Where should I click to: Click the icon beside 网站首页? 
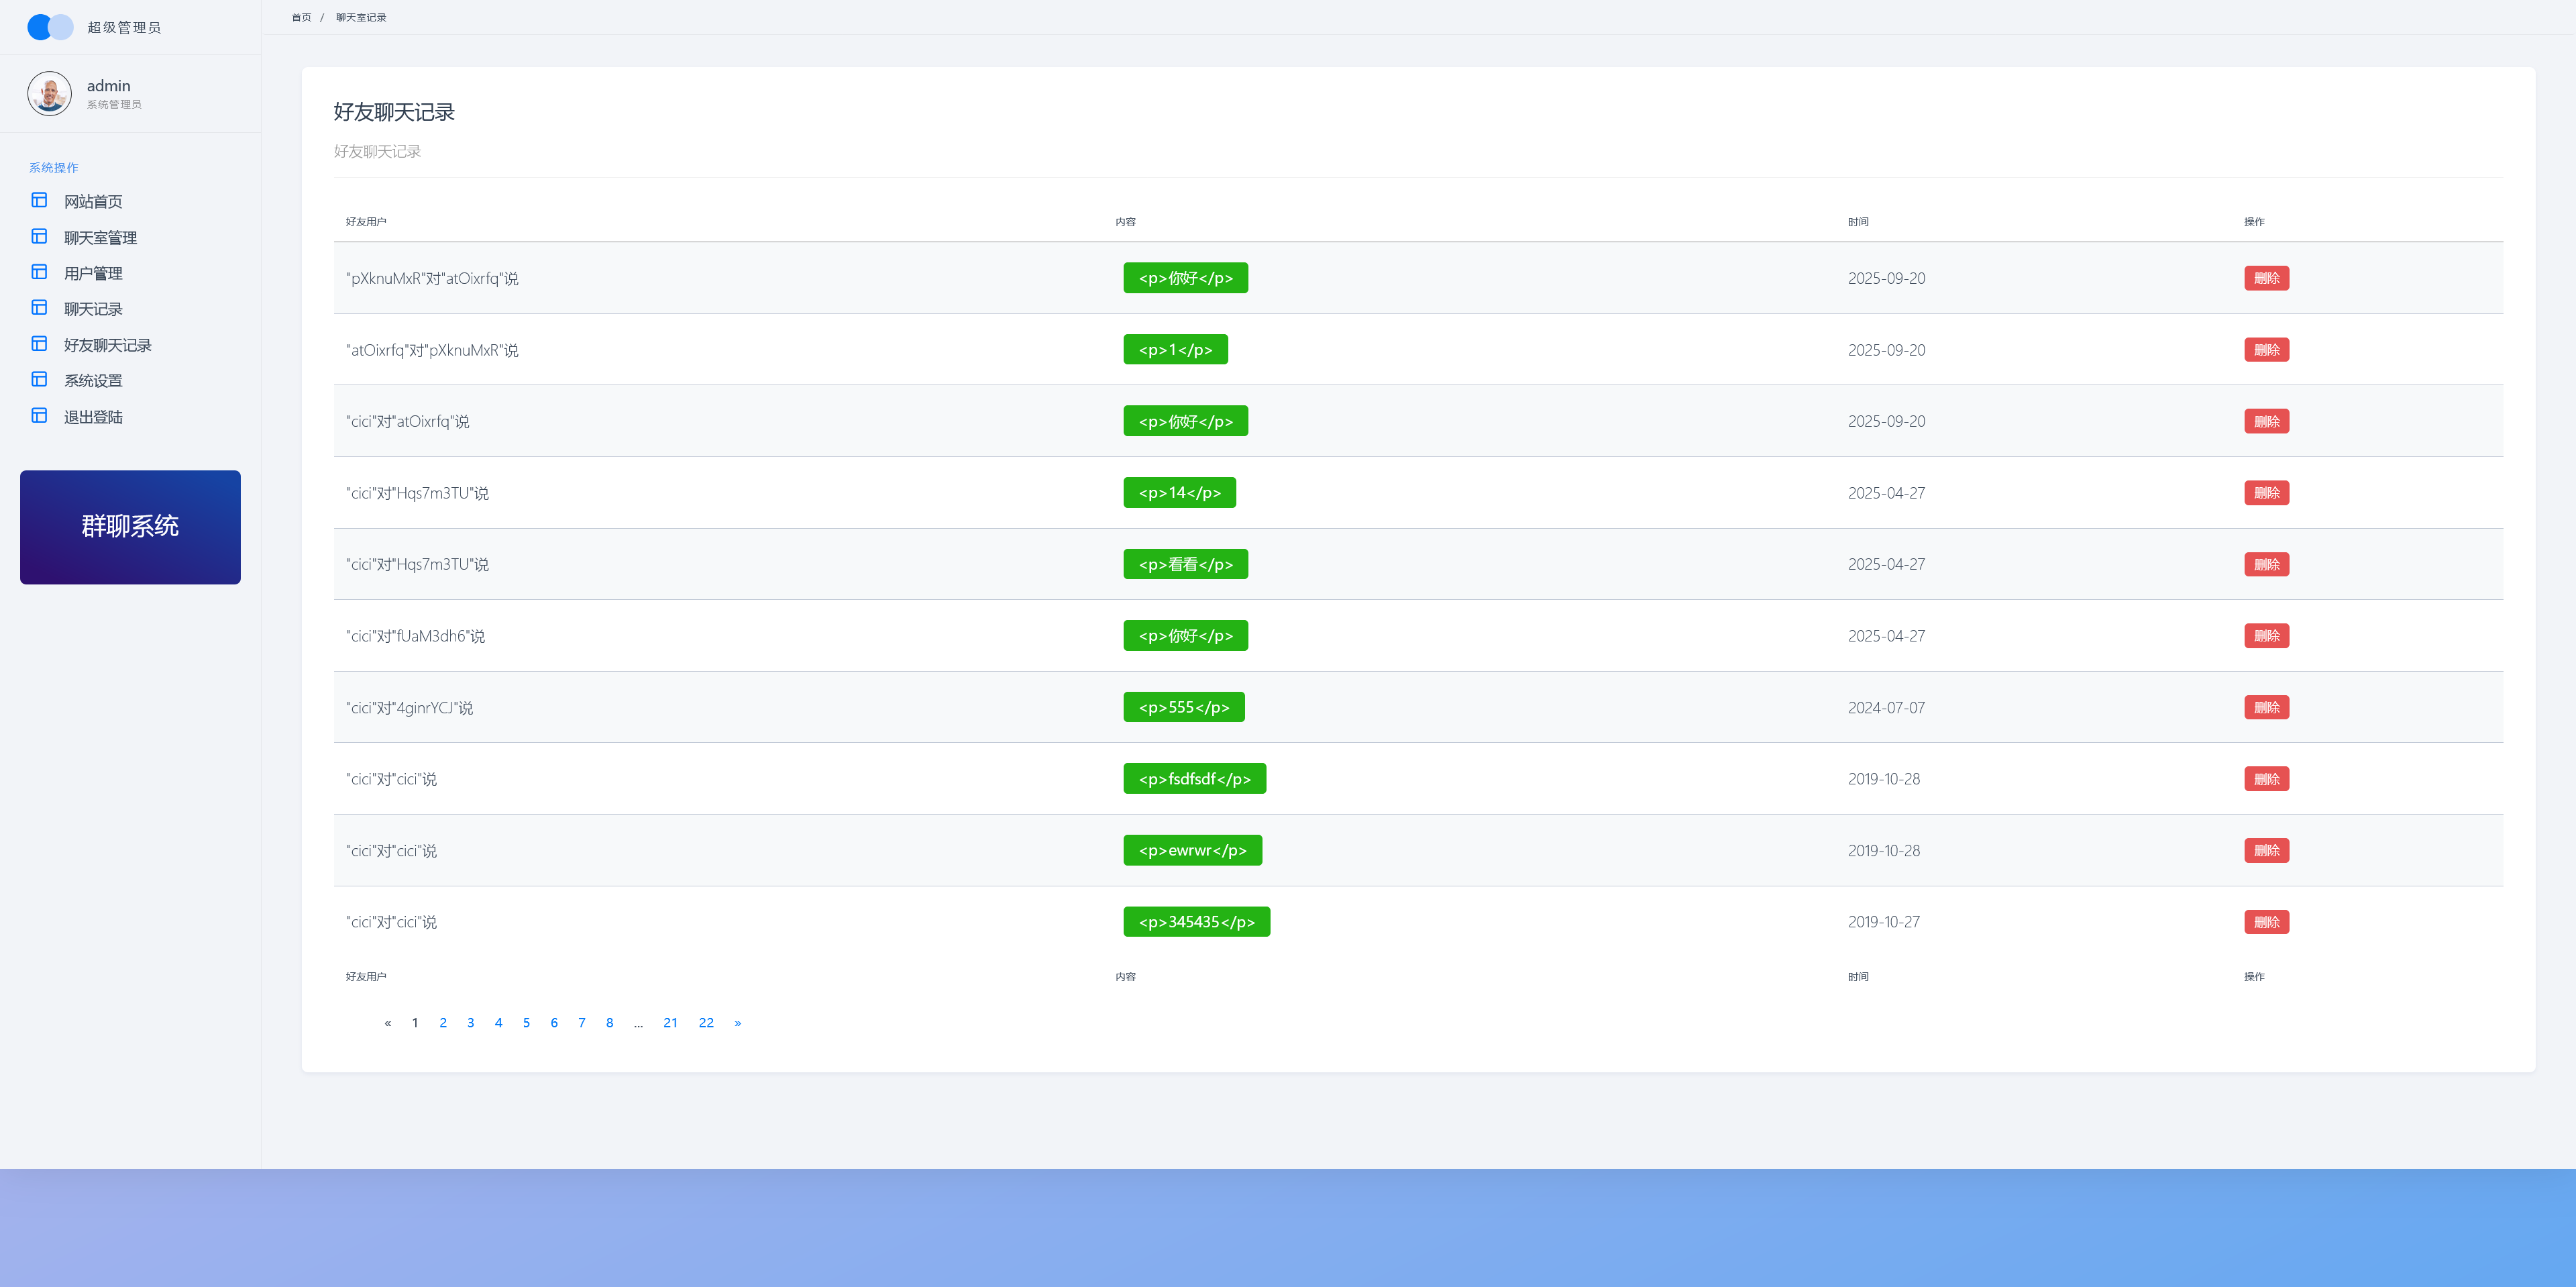39,200
